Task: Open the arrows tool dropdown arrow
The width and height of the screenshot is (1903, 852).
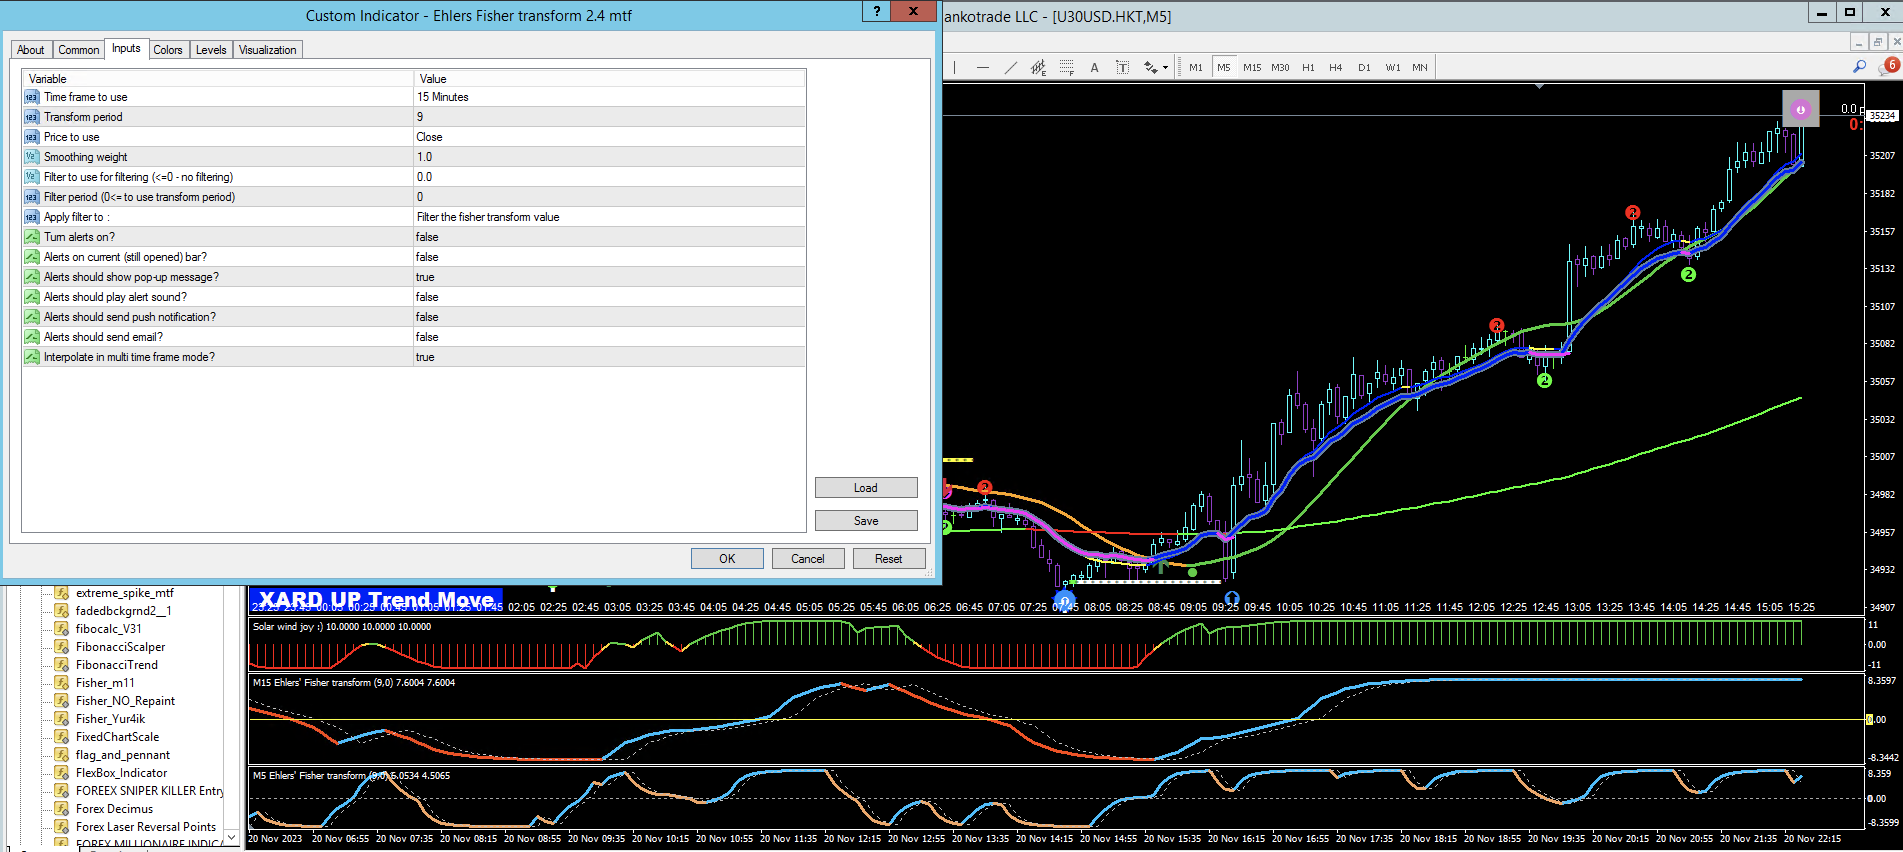Action: (1166, 68)
